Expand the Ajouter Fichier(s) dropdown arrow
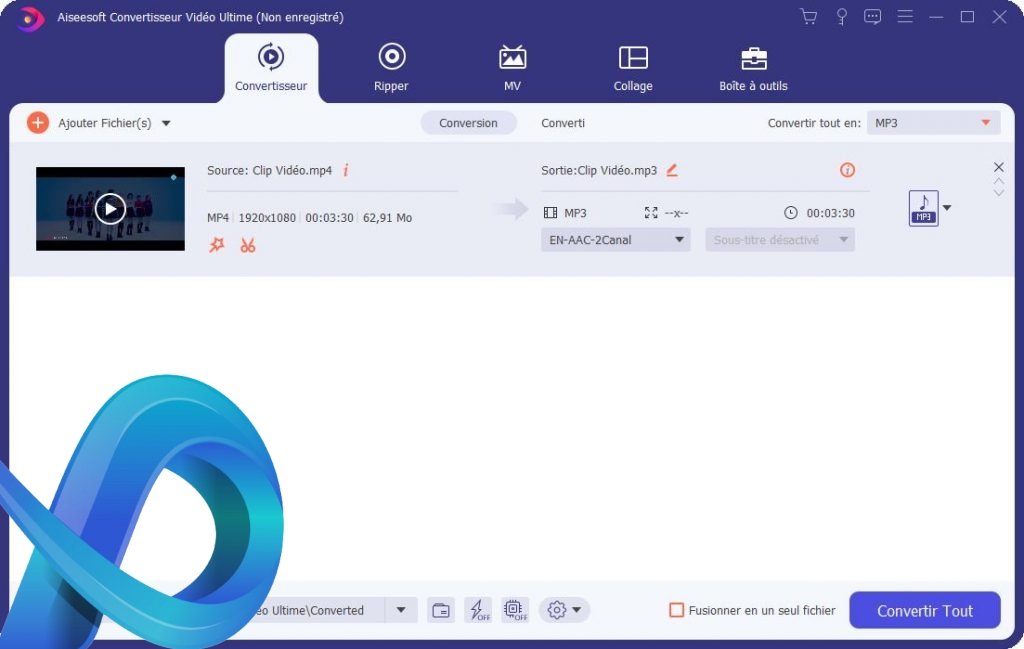 click(x=166, y=123)
